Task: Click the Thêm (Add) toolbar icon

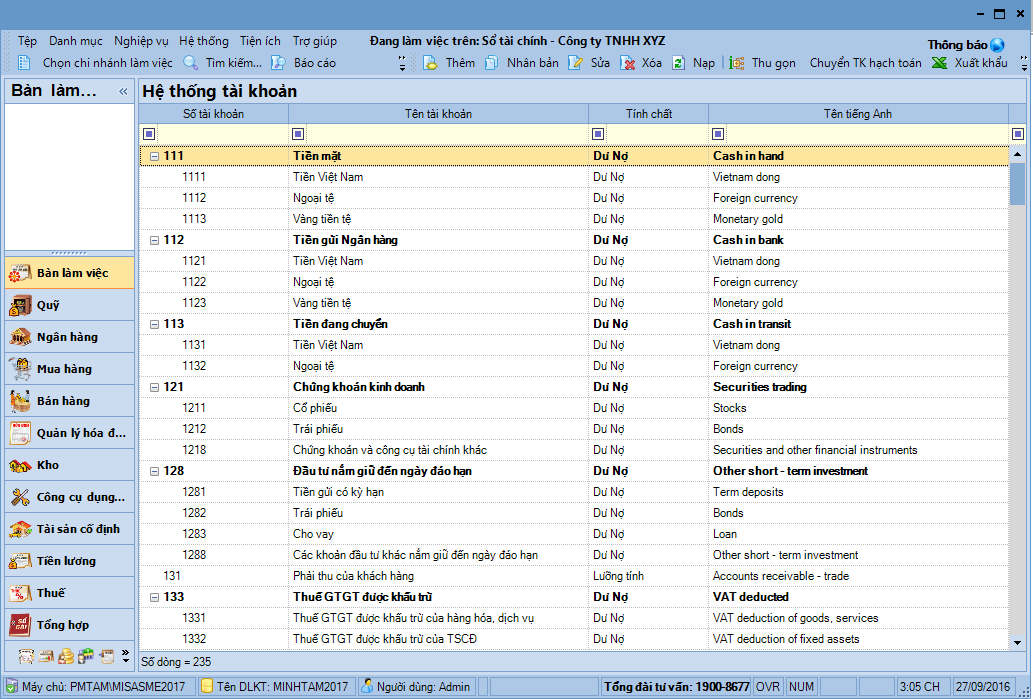Action: (x=431, y=63)
